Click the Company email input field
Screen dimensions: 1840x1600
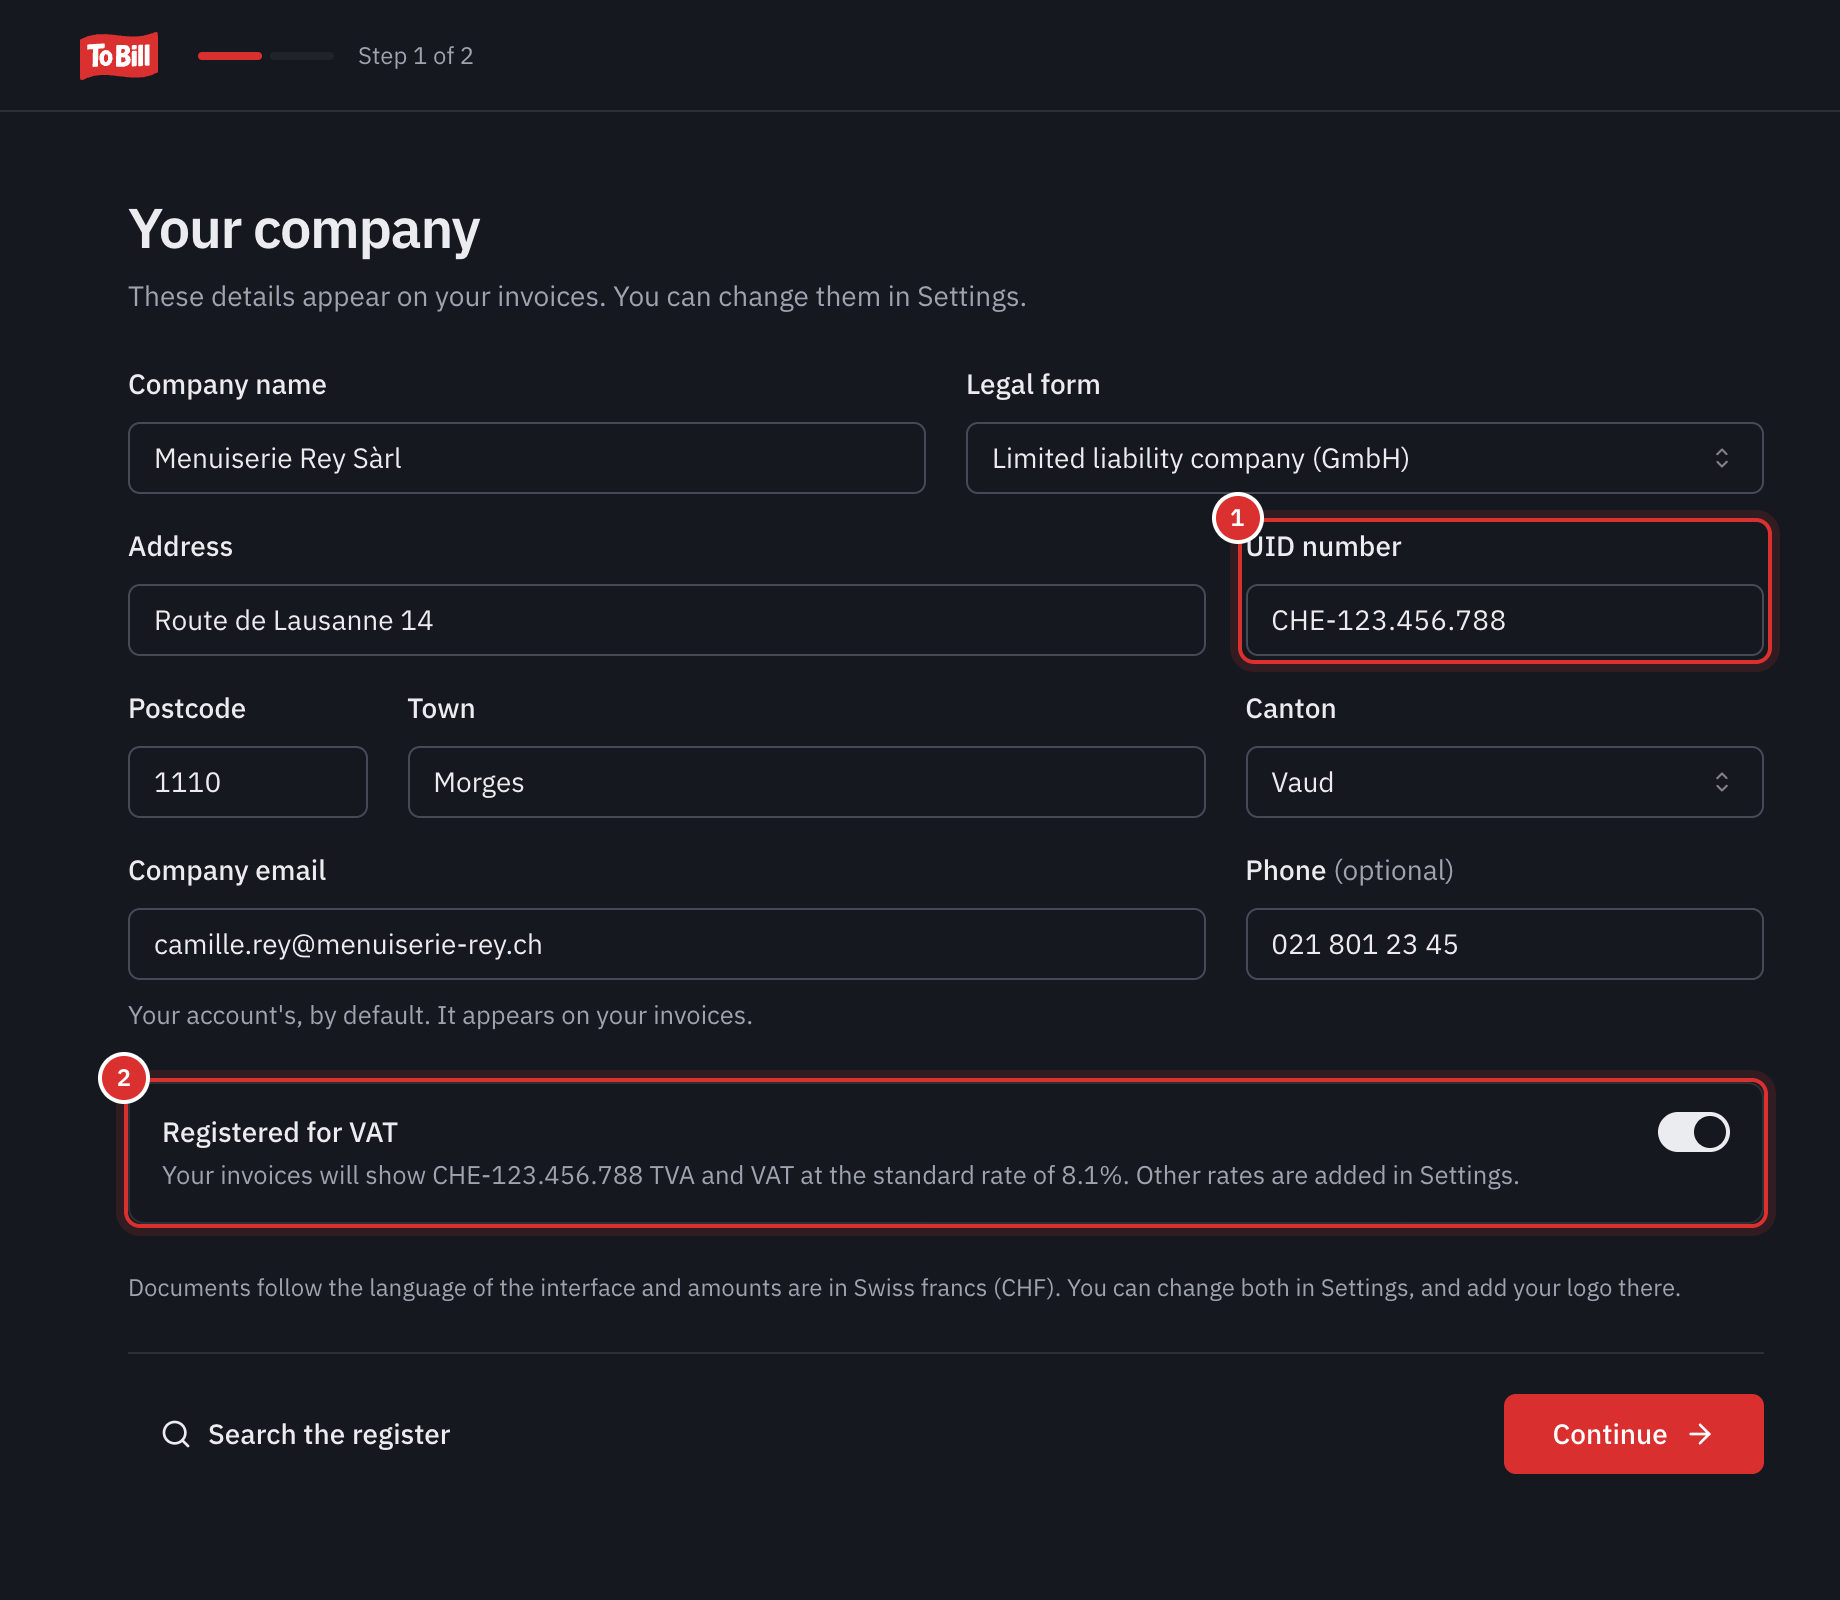tap(667, 944)
